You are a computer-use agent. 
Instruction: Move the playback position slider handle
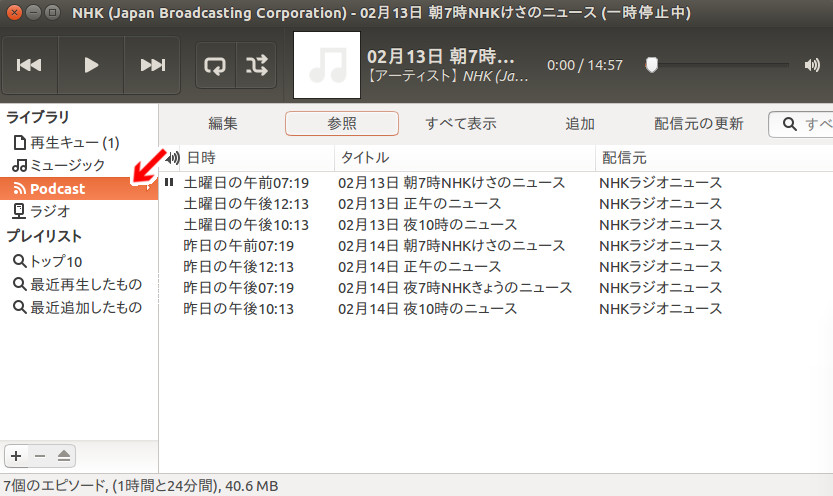pyautogui.click(x=651, y=65)
